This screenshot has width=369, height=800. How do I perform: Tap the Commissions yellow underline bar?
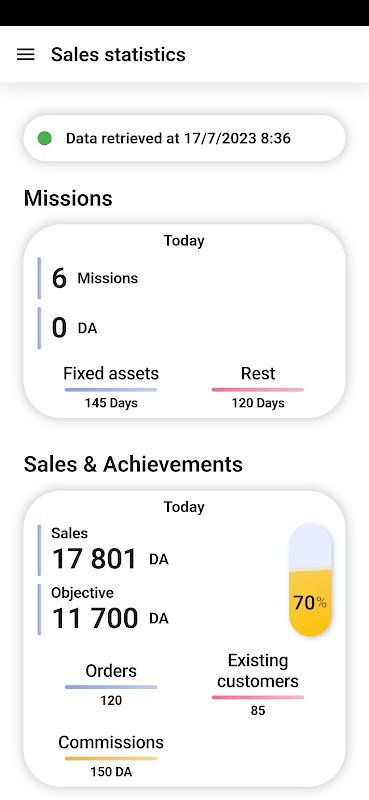111,758
